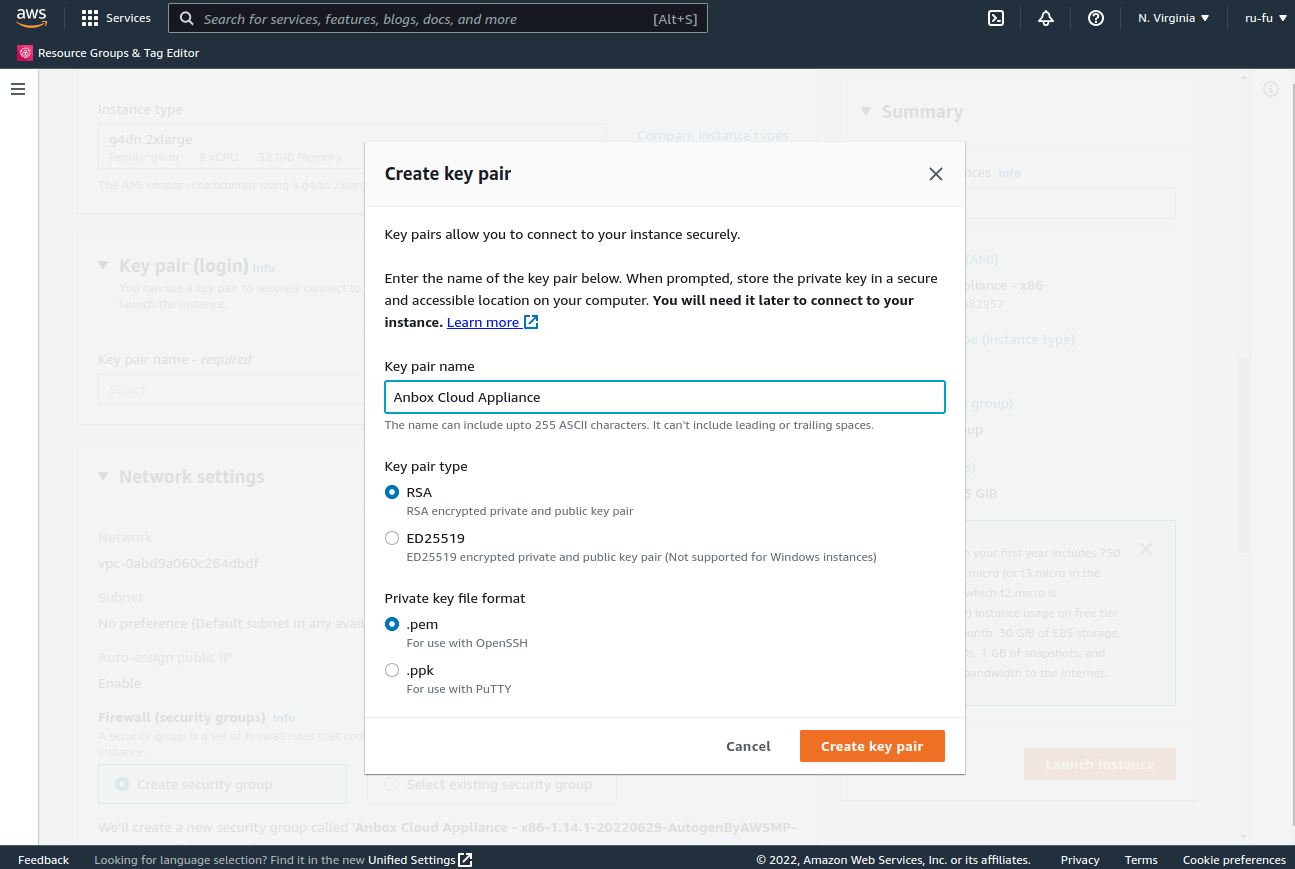Open the N. Virginia region dropdown
Screen dimensions: 1295x869
[x=1171, y=17]
